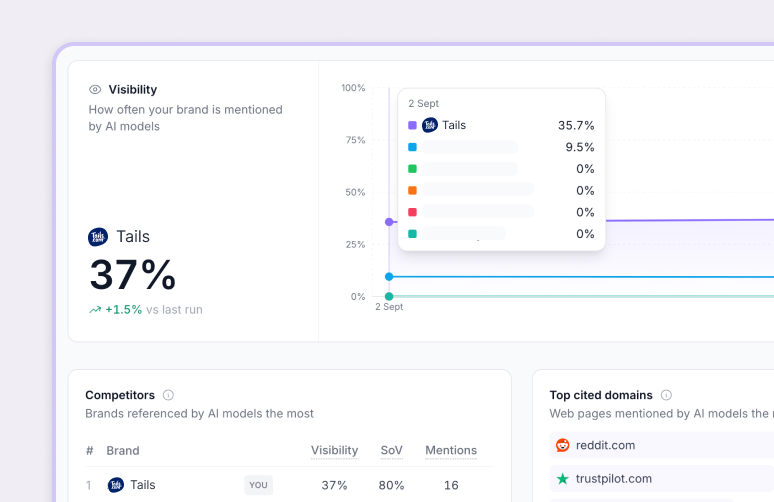This screenshot has width=774, height=502.
Task: Click the eye icon beside Visibility heading
Action: [95, 89]
